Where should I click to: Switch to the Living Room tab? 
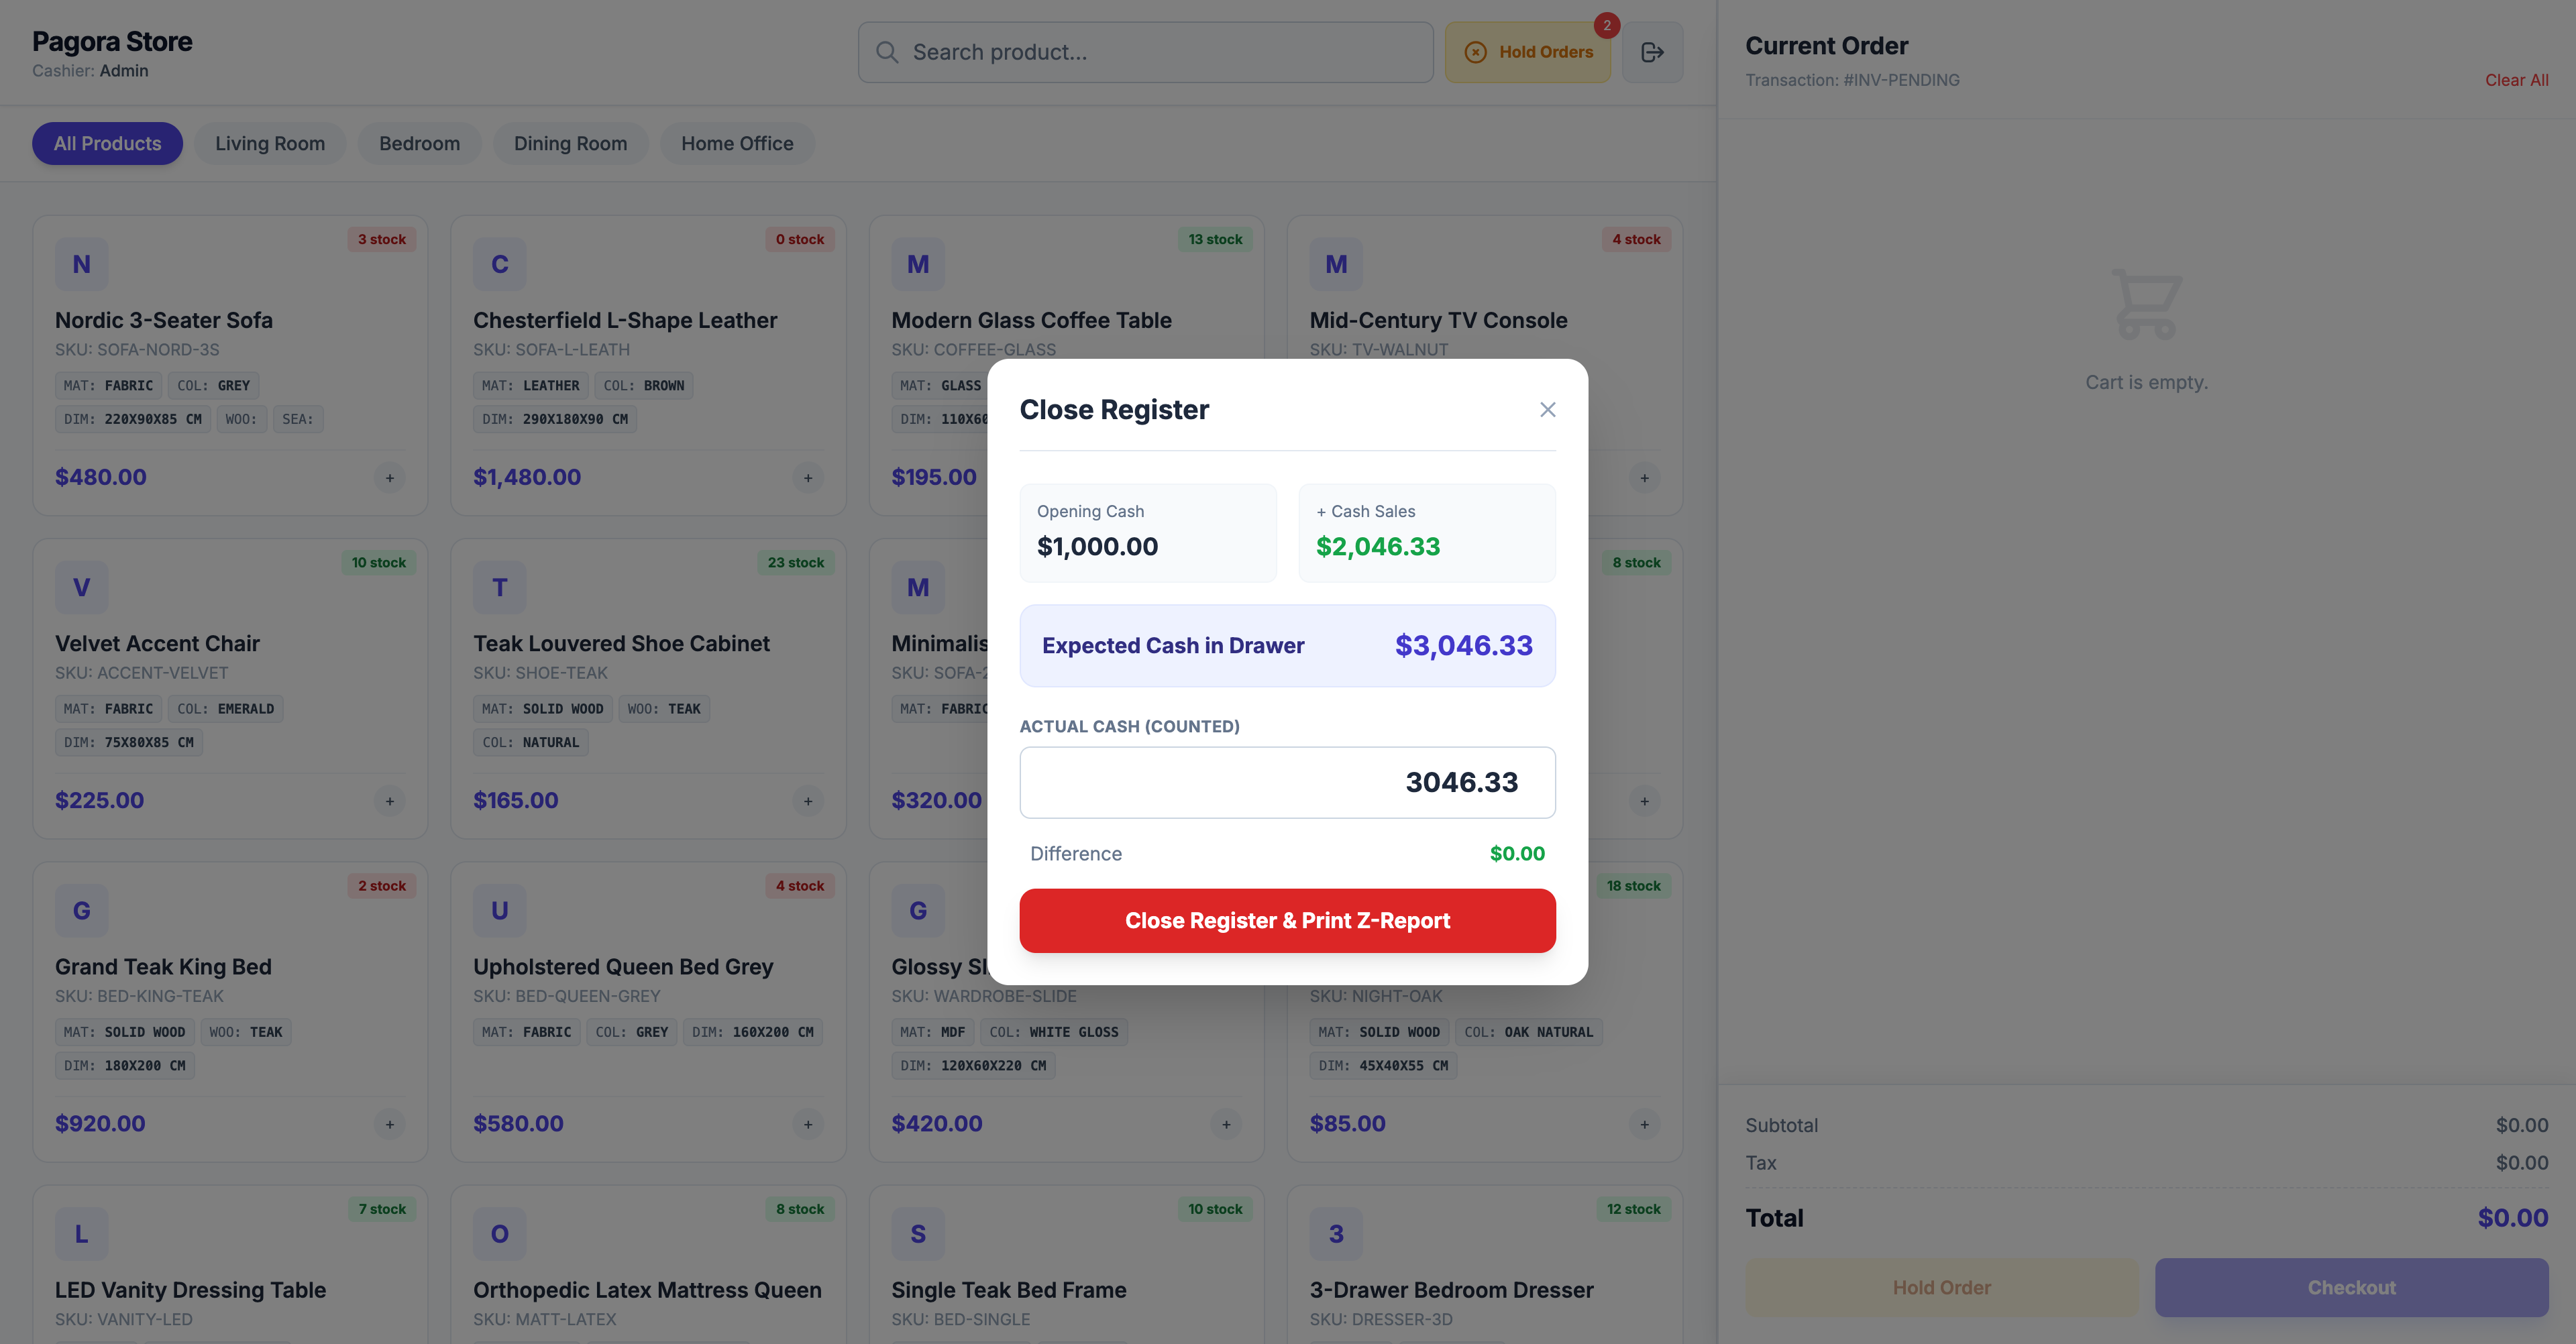(x=270, y=144)
